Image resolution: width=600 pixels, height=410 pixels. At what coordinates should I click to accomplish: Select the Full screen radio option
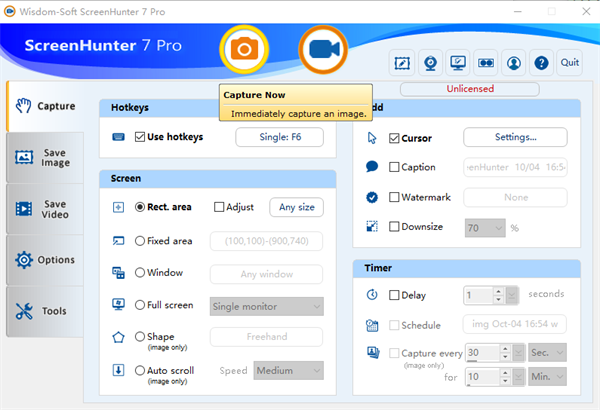140,305
